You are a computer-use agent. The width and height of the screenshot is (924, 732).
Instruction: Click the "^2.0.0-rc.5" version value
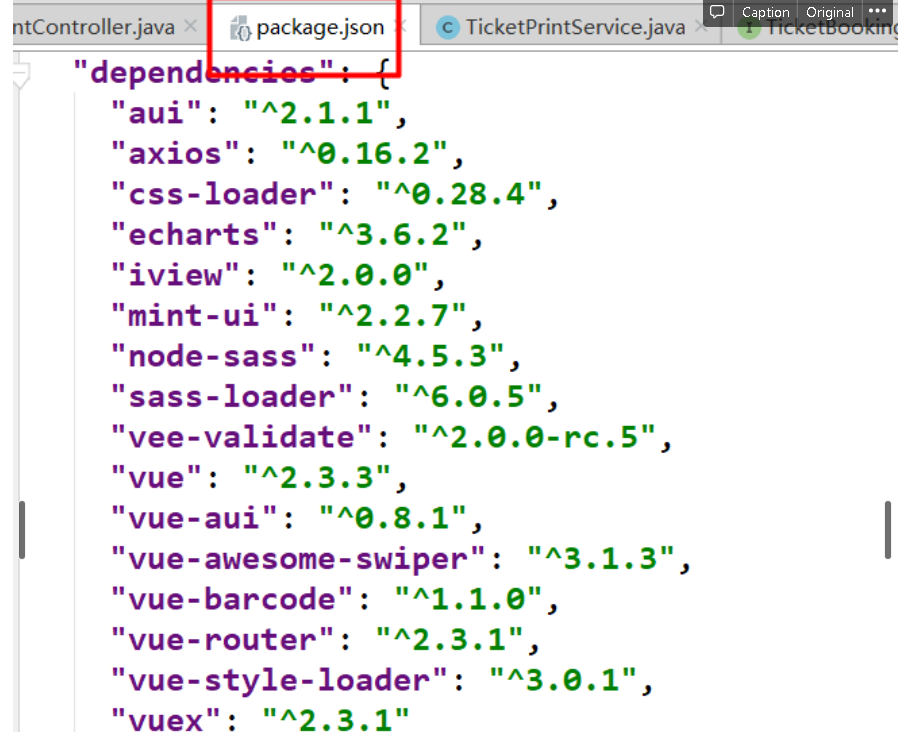534,437
